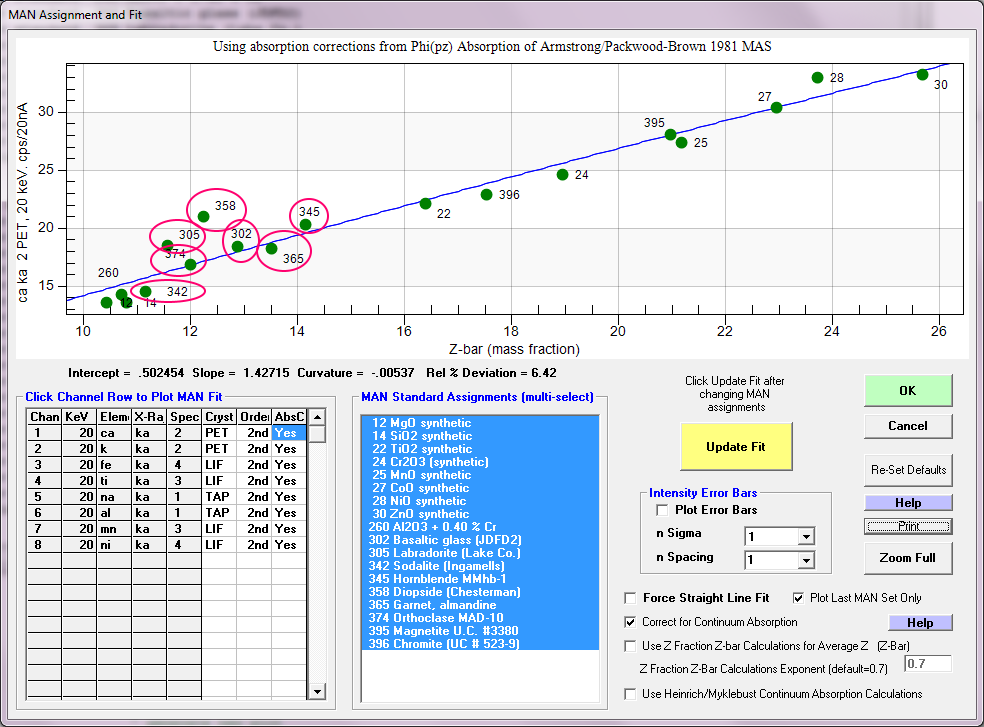Expand the n Spacing dropdown
Screen dimensions: 984x727
point(806,561)
